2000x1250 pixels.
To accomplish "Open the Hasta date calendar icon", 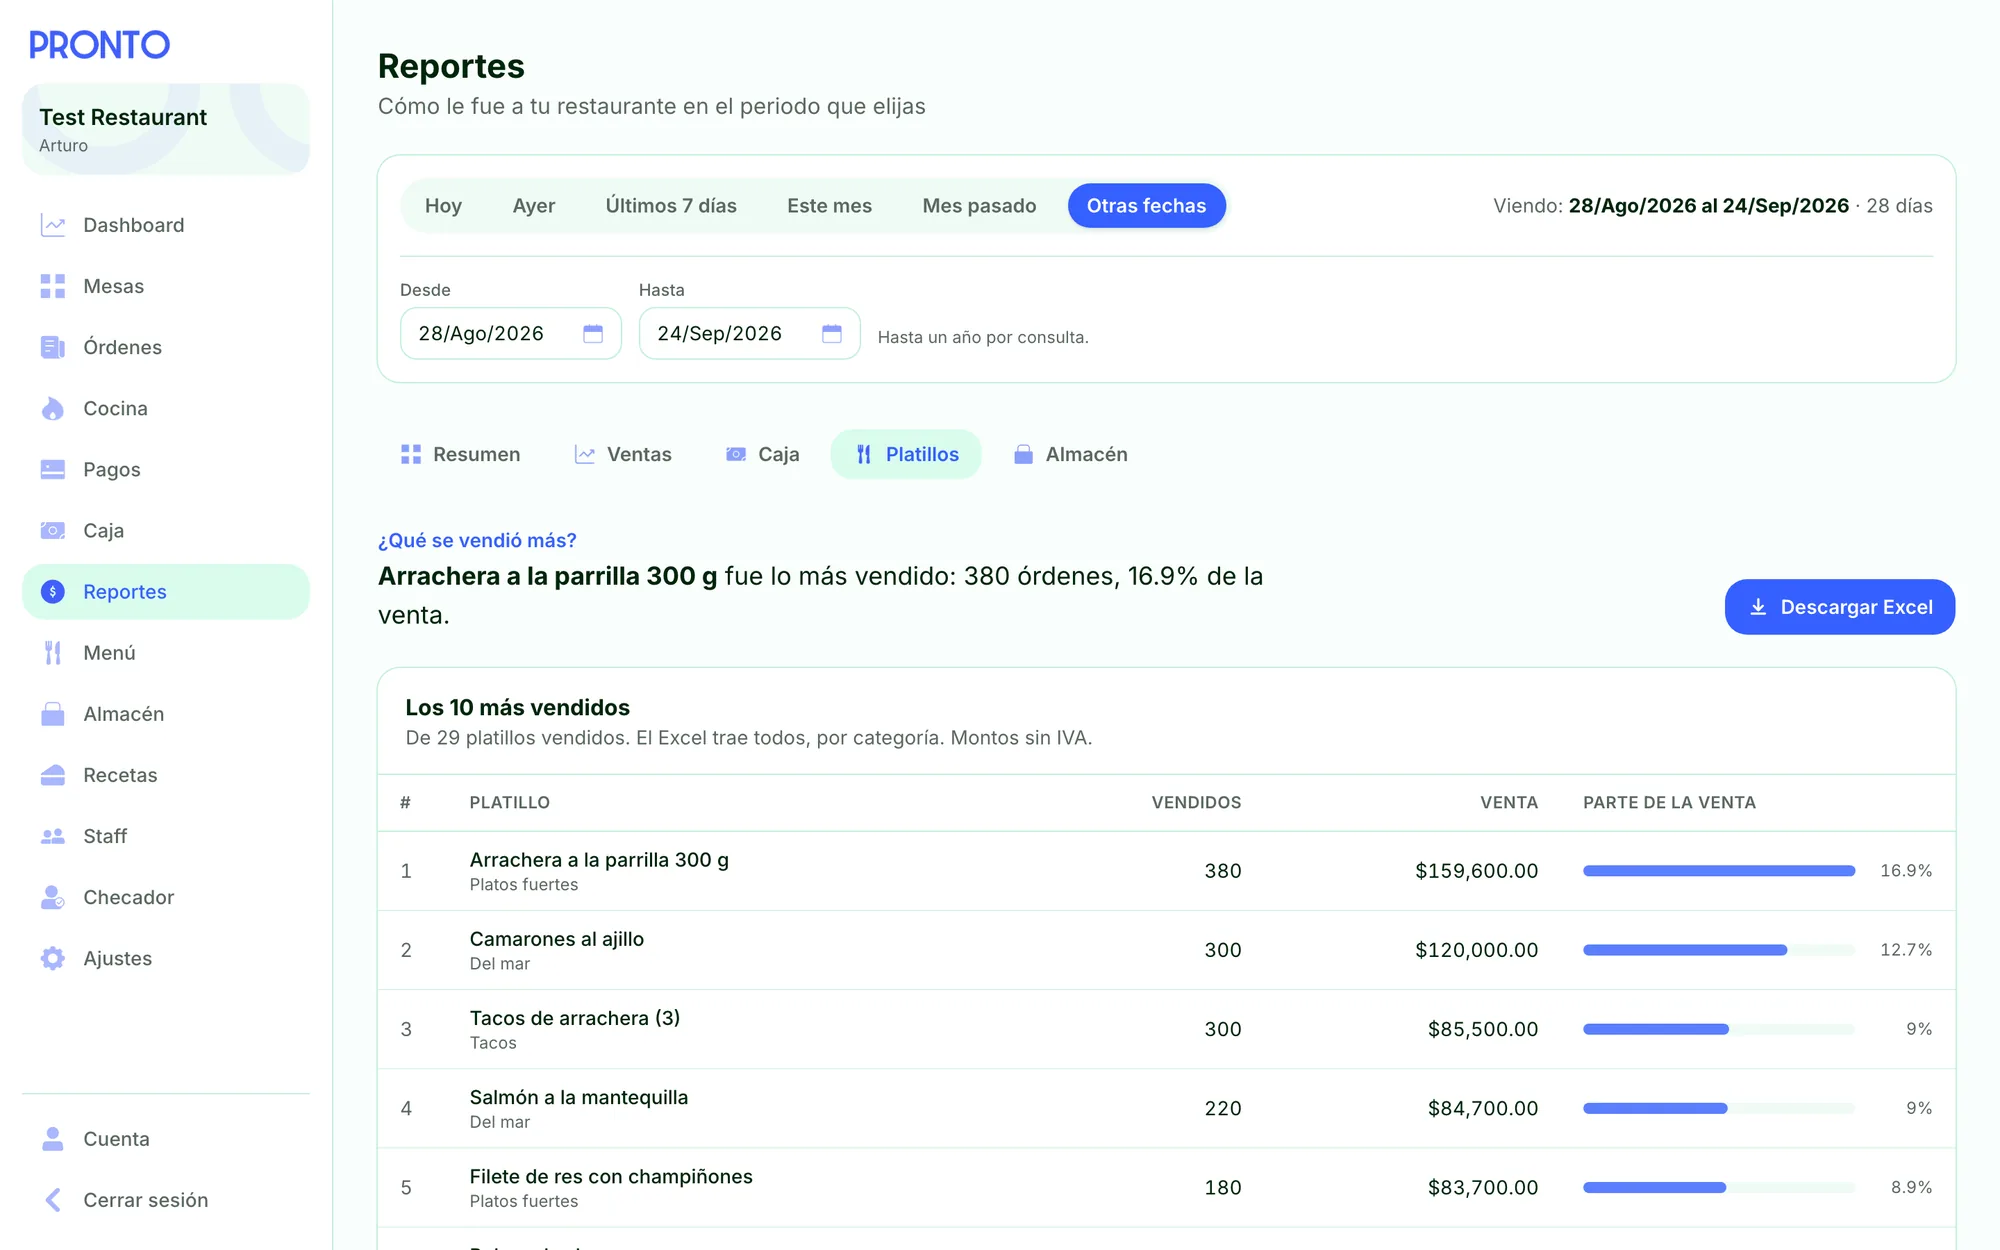I will click(x=832, y=333).
